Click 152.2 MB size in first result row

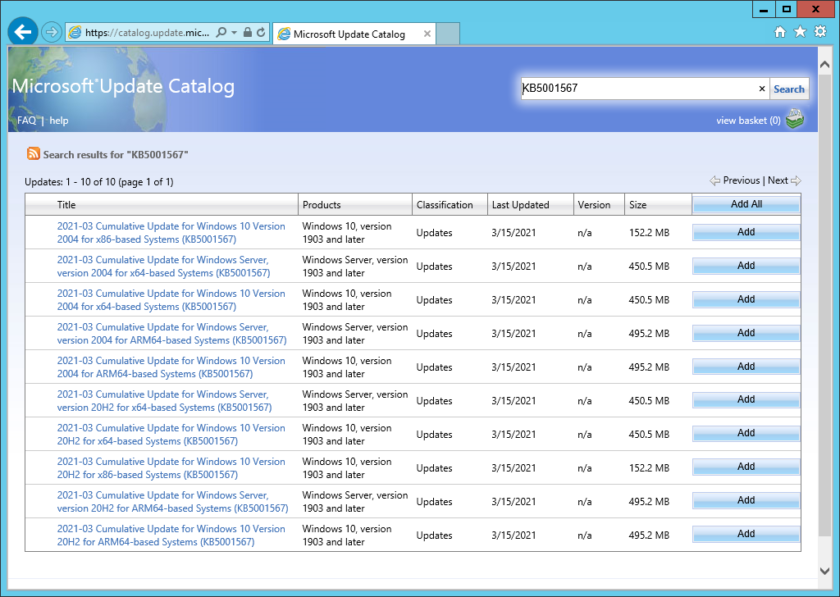pos(649,233)
